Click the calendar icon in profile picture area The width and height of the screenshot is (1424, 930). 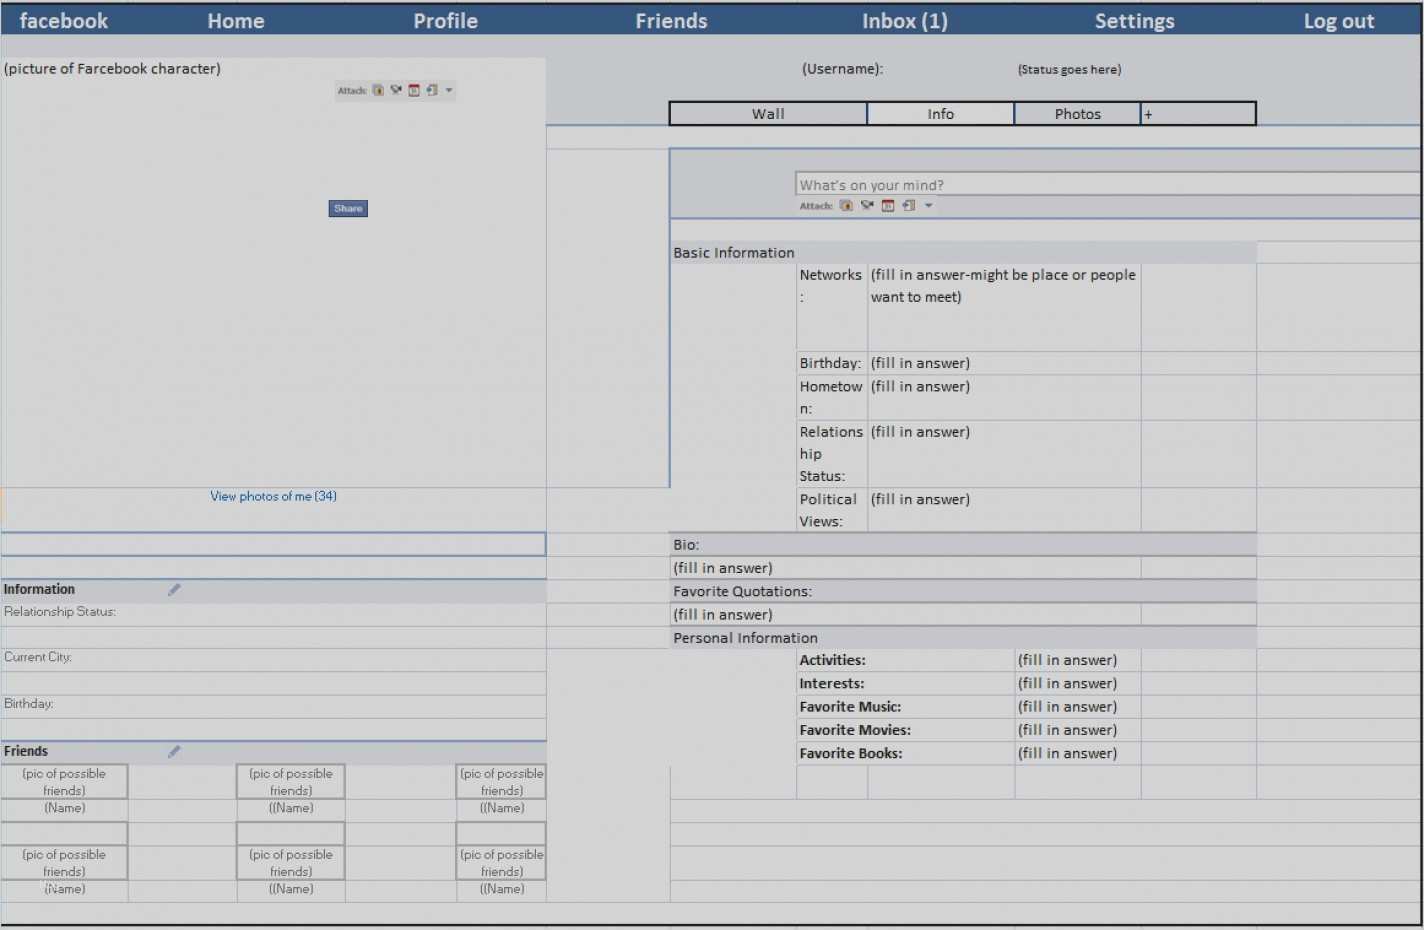[414, 91]
